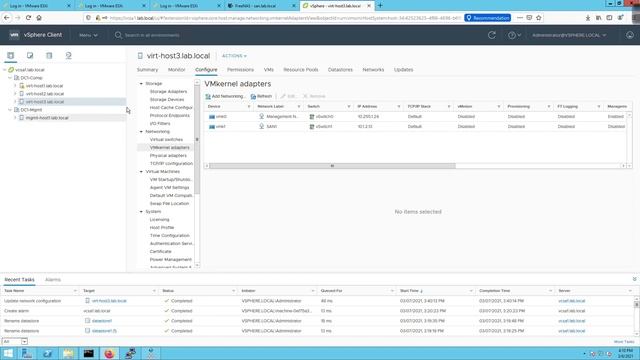Collapse the DC1-Comp datacenter node
640x360 pixels.
10,78
